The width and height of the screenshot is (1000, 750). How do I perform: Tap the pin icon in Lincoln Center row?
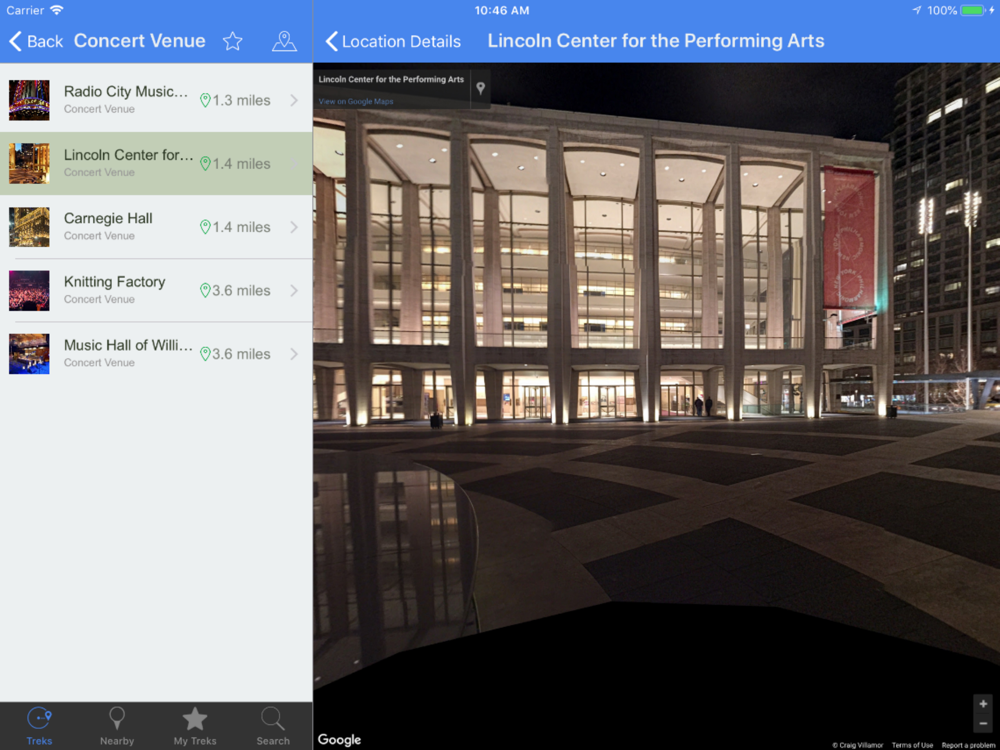[x=205, y=164]
